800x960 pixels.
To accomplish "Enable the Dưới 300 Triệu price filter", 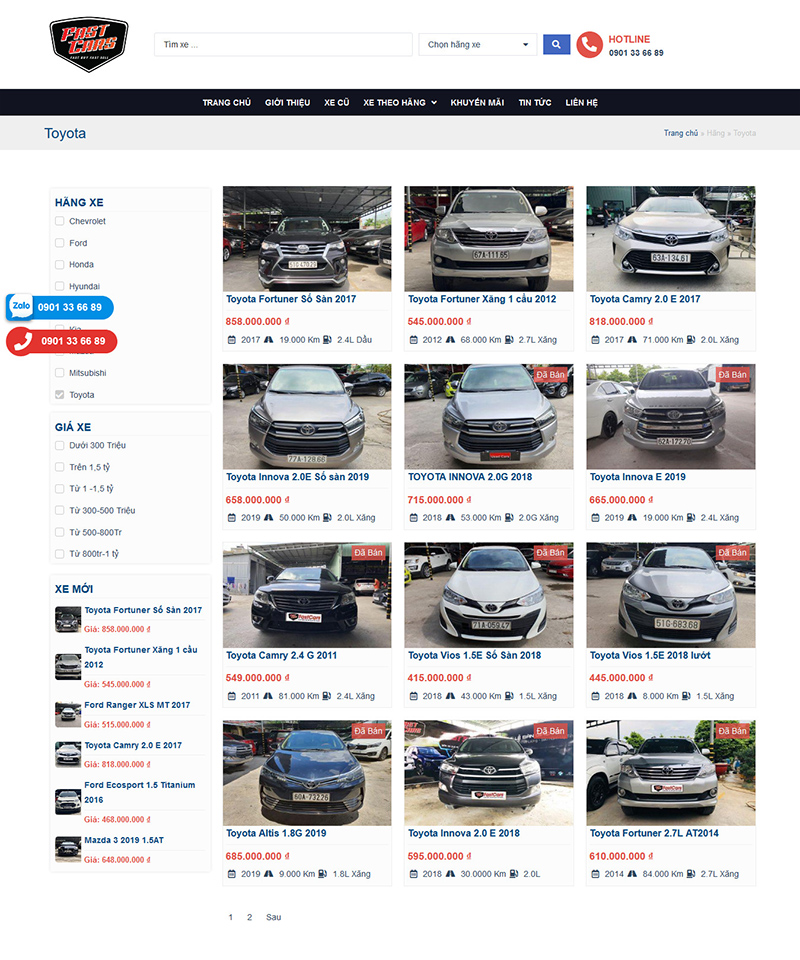I will click(x=60, y=445).
